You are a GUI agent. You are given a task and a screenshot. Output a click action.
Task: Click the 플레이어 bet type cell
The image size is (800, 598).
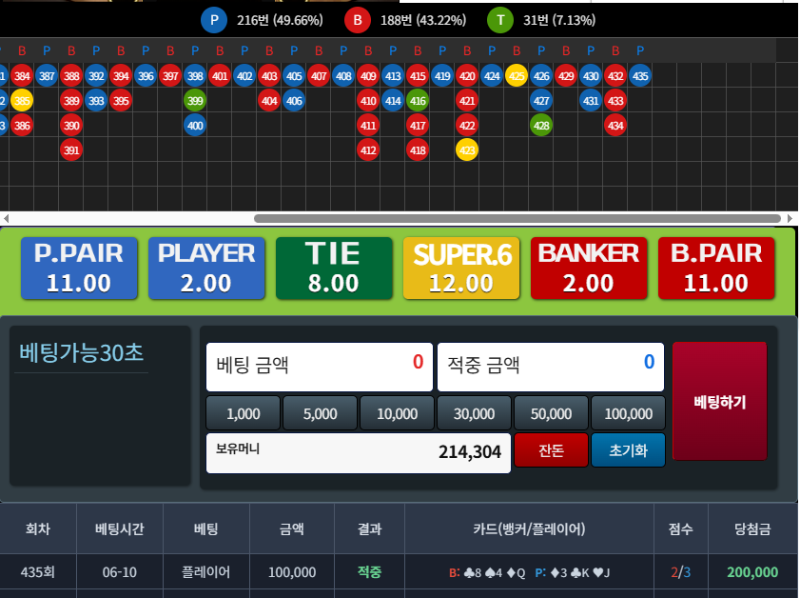pyautogui.click(x=206, y=572)
